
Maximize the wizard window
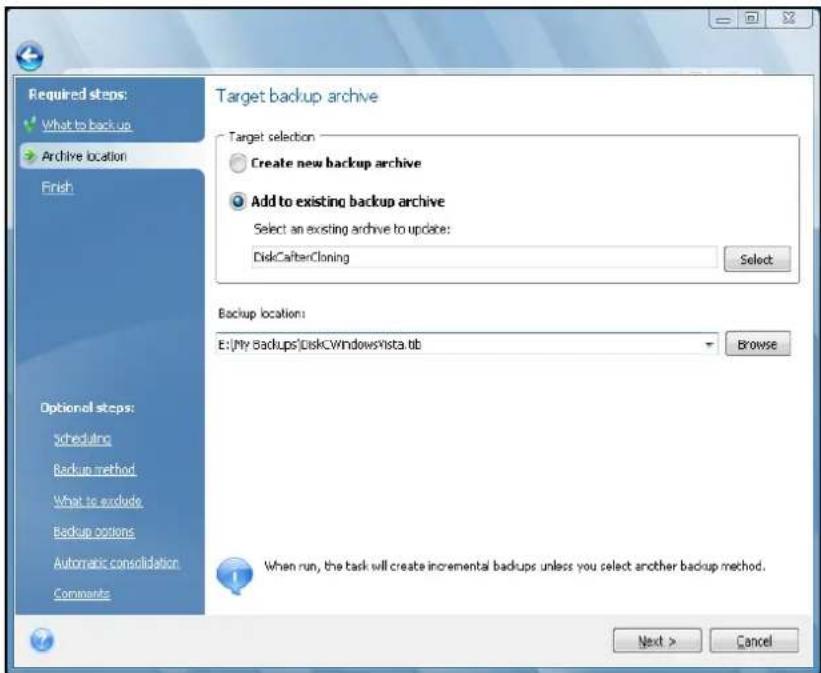point(751,19)
